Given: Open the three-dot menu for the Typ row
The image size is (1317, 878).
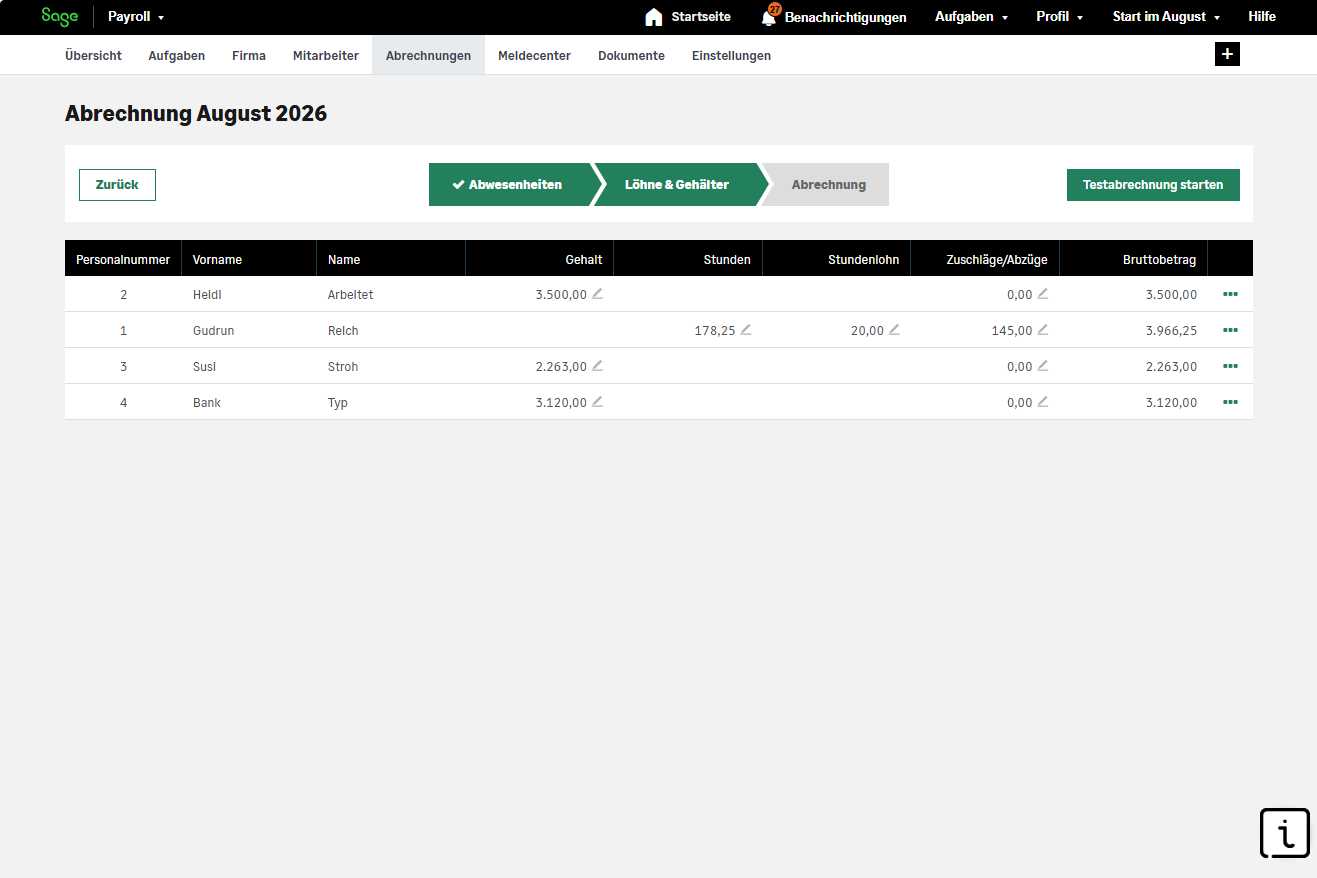Looking at the screenshot, I should (x=1230, y=402).
